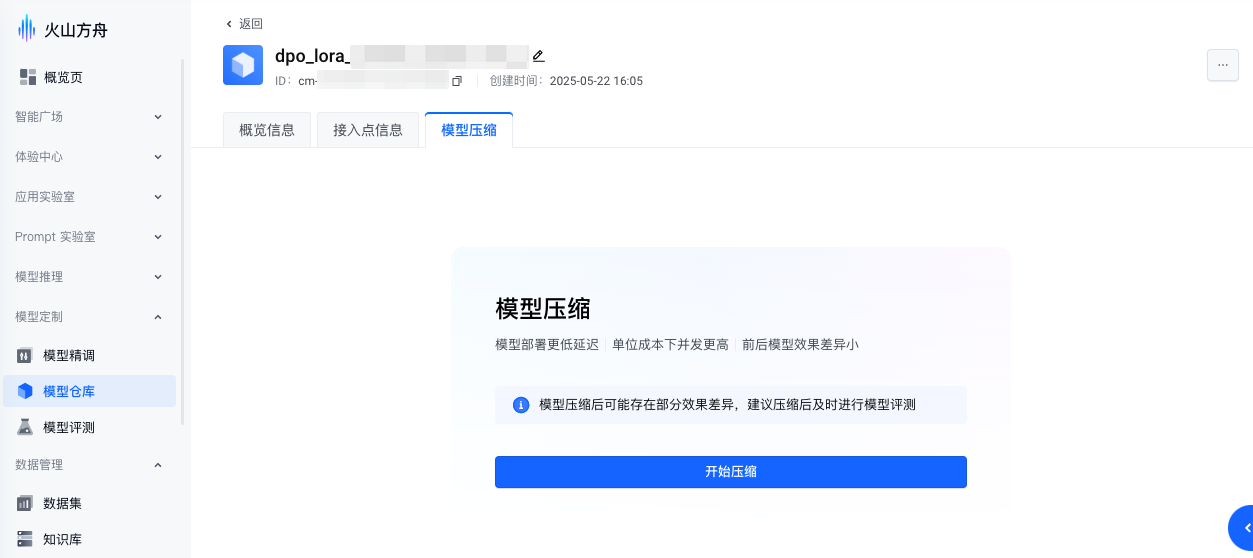The width and height of the screenshot is (1253, 558).
Task: Collapse the 数据管理 menu chevron
Action: [x=158, y=465]
